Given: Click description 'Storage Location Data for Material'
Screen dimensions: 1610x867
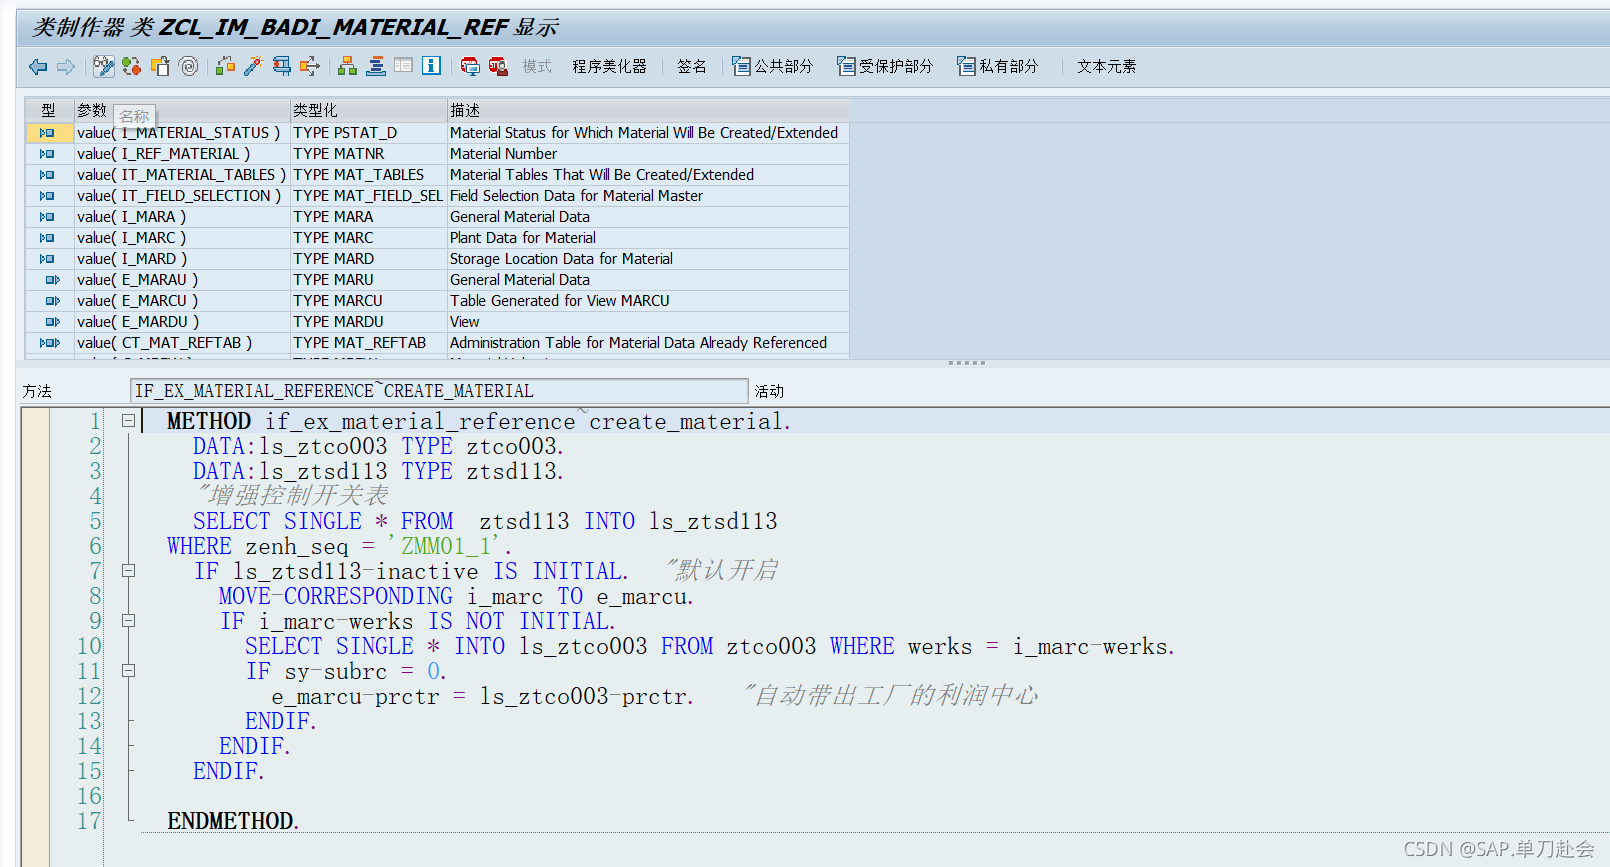Looking at the screenshot, I should (x=561, y=259).
